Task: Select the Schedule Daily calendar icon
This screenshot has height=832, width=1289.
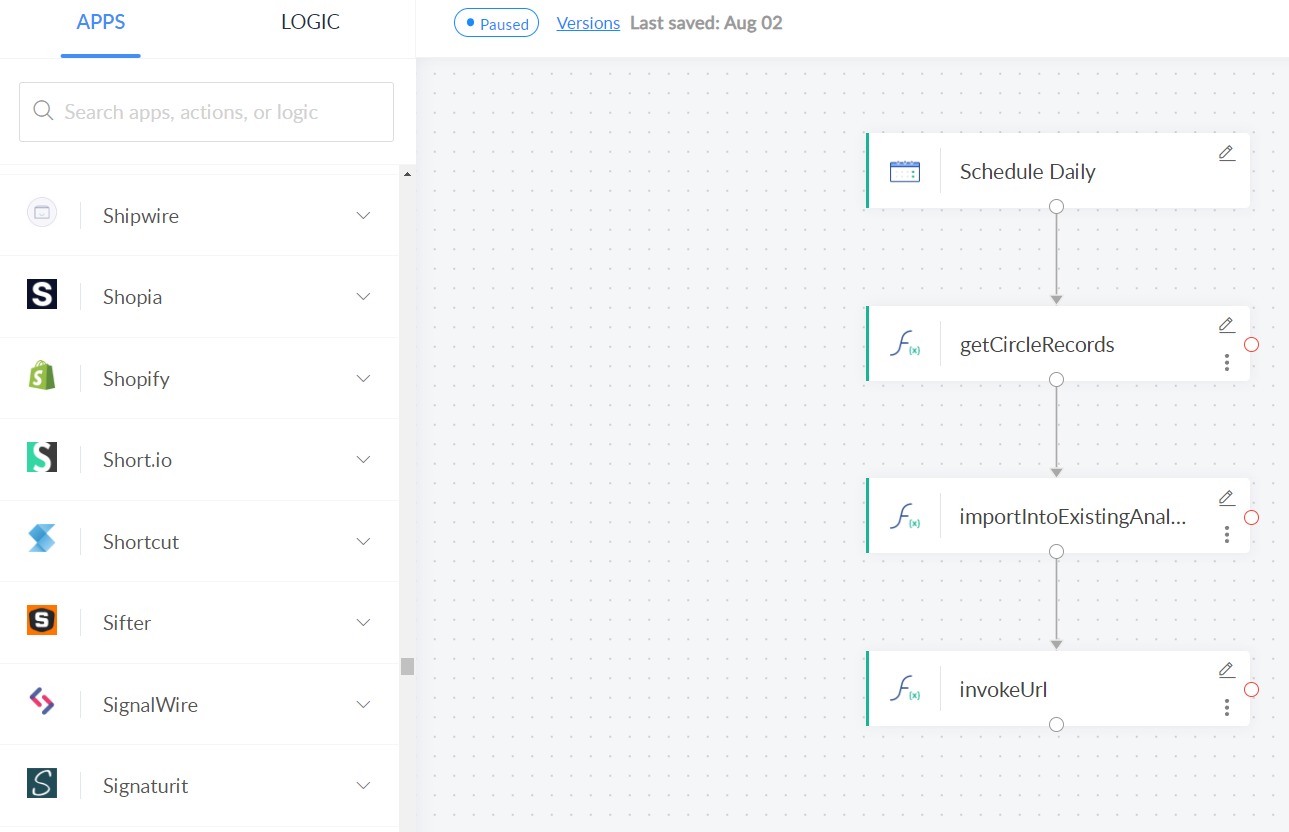Action: [905, 171]
